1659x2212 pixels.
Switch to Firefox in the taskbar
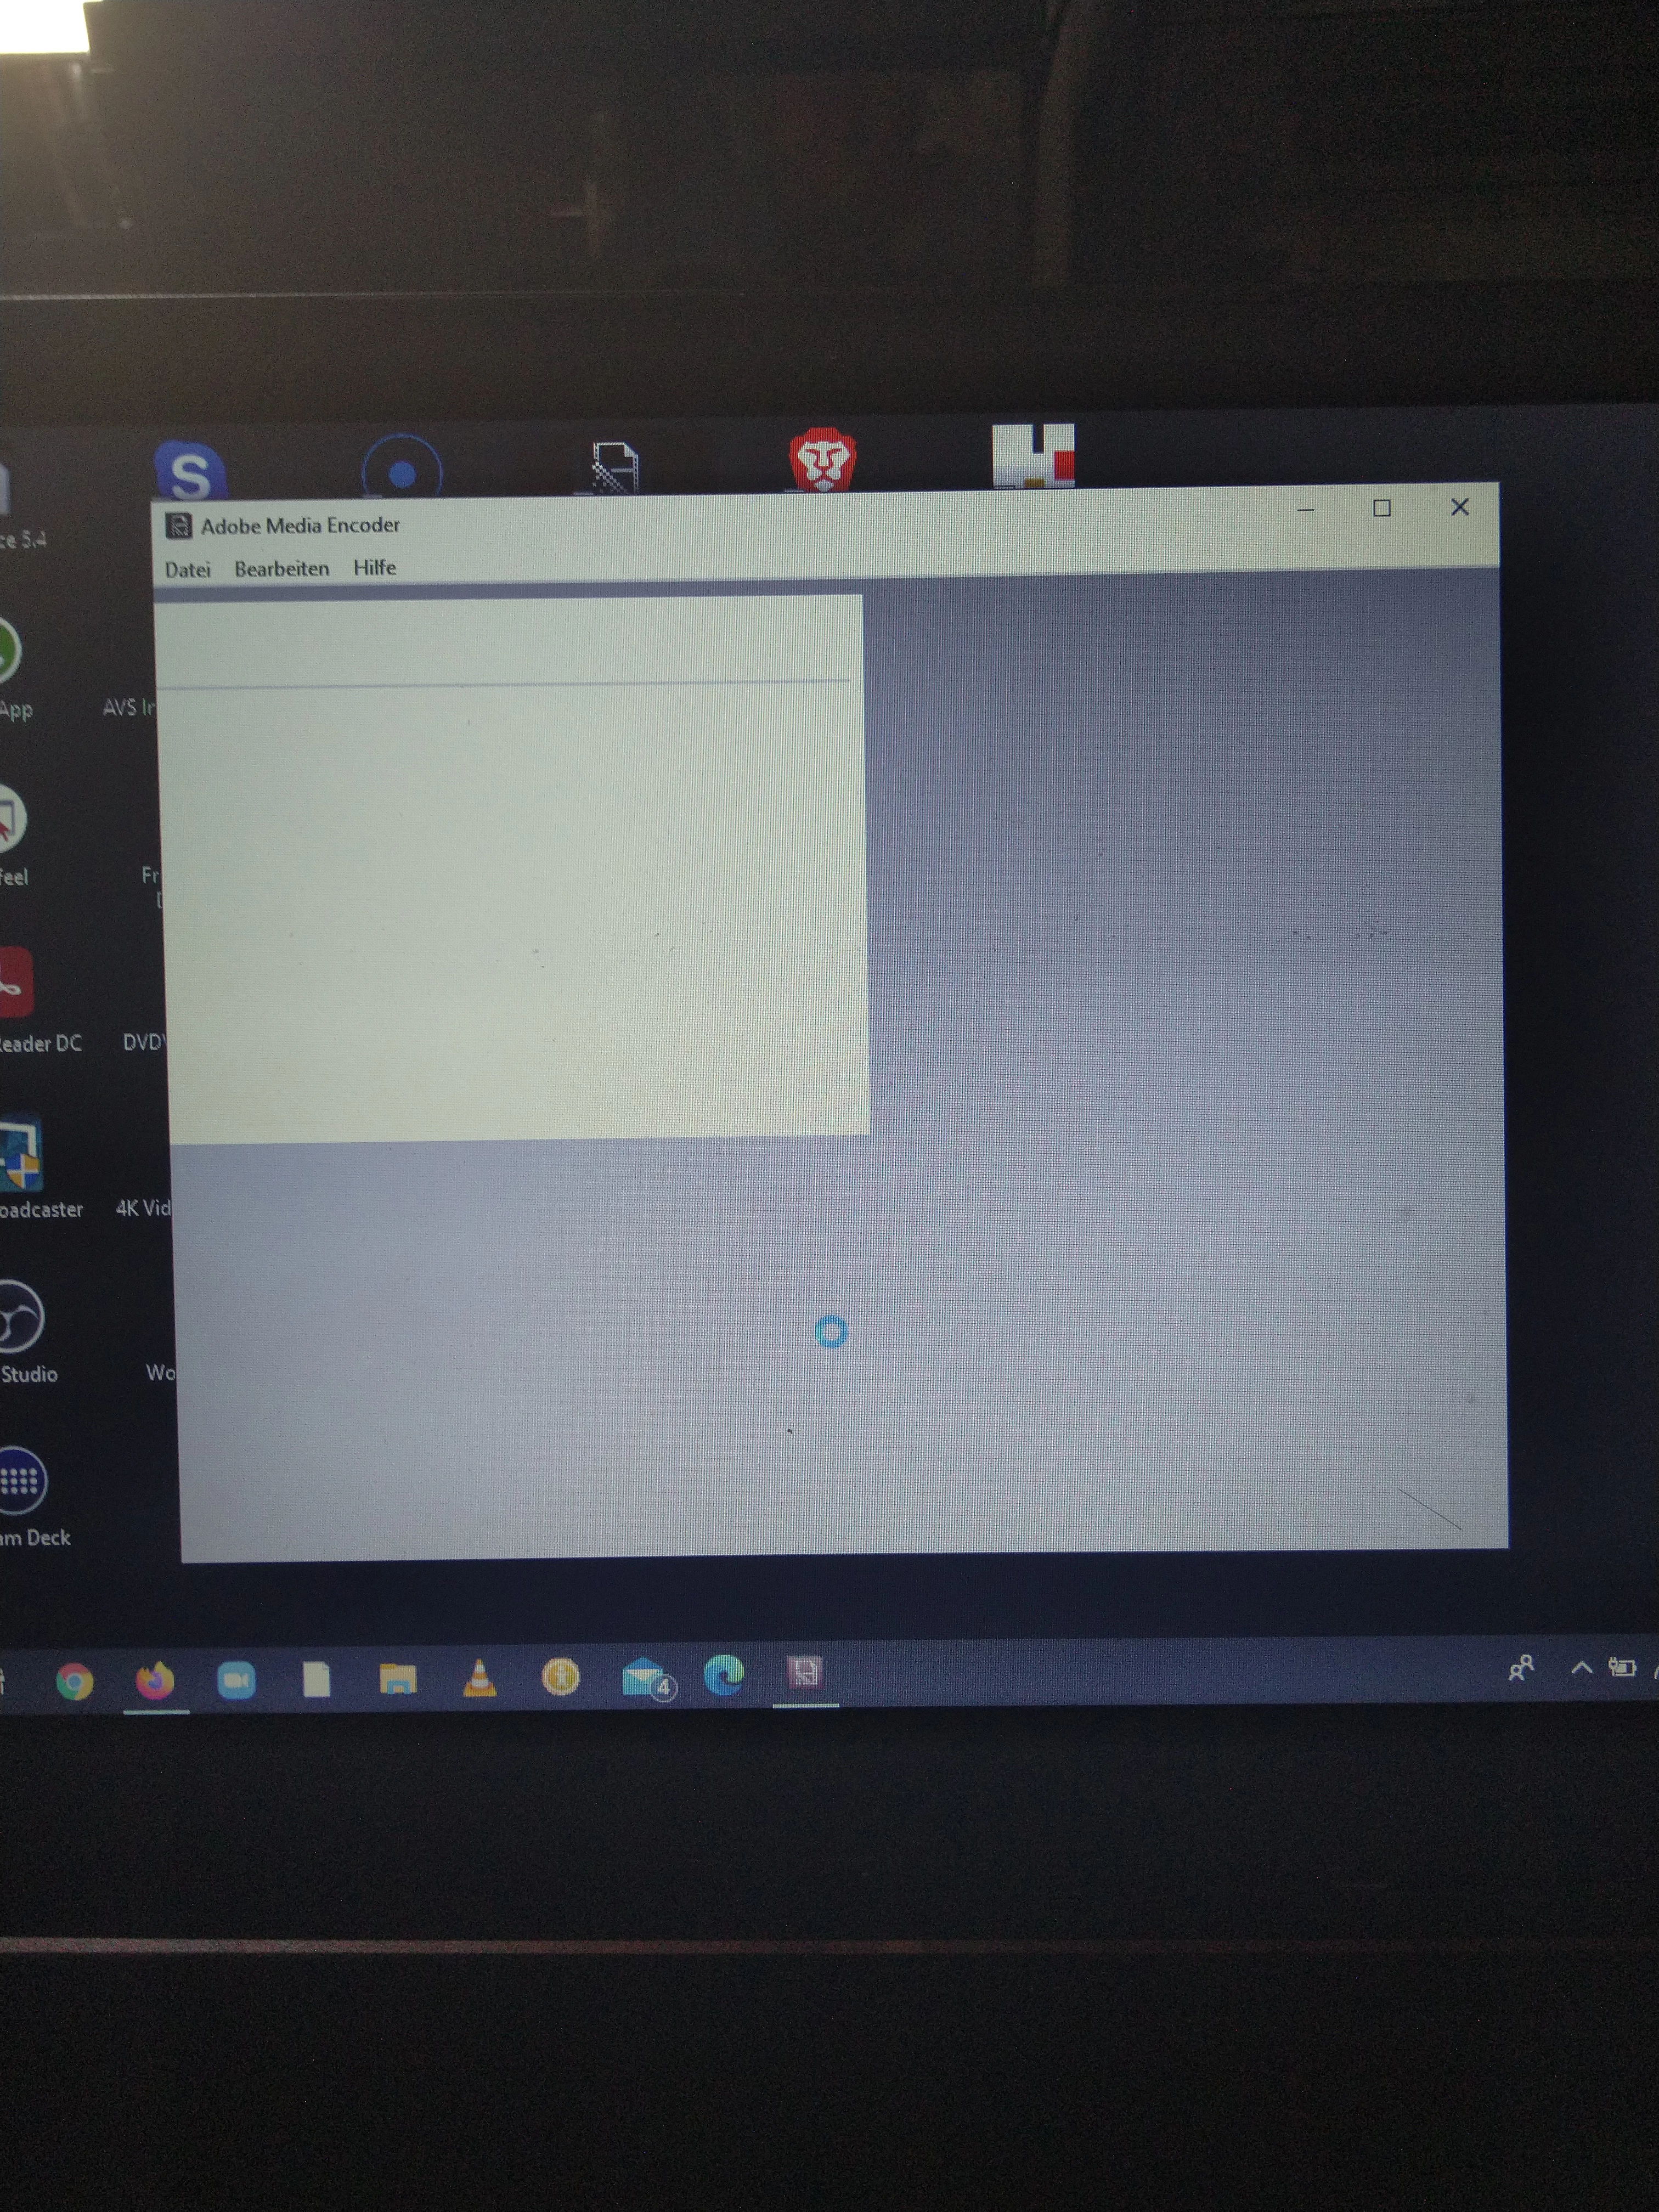155,1680
